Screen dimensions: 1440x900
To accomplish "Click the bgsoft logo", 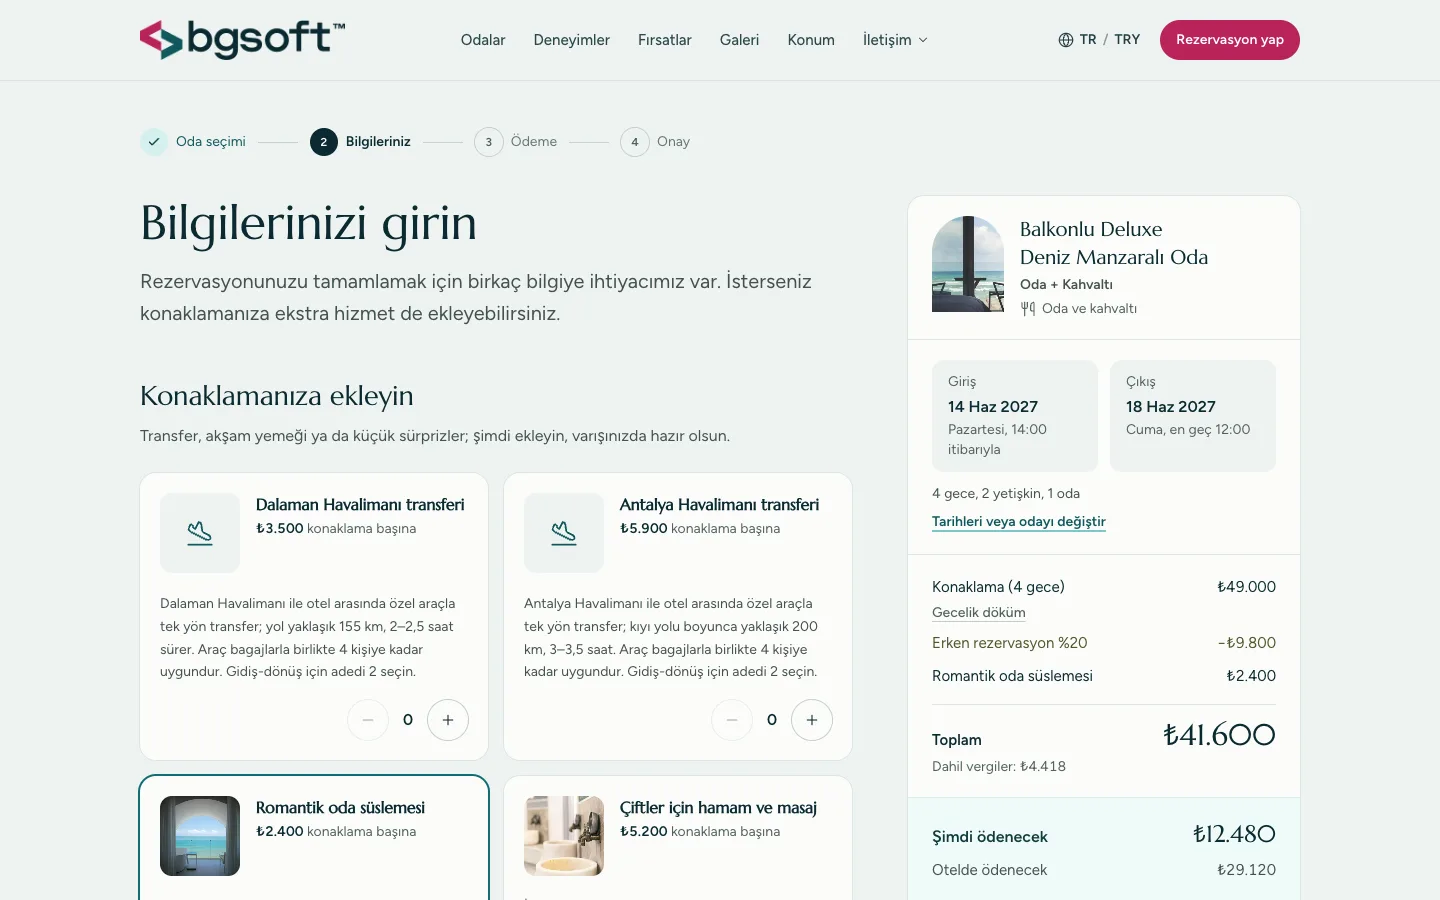I will pyautogui.click(x=243, y=40).
